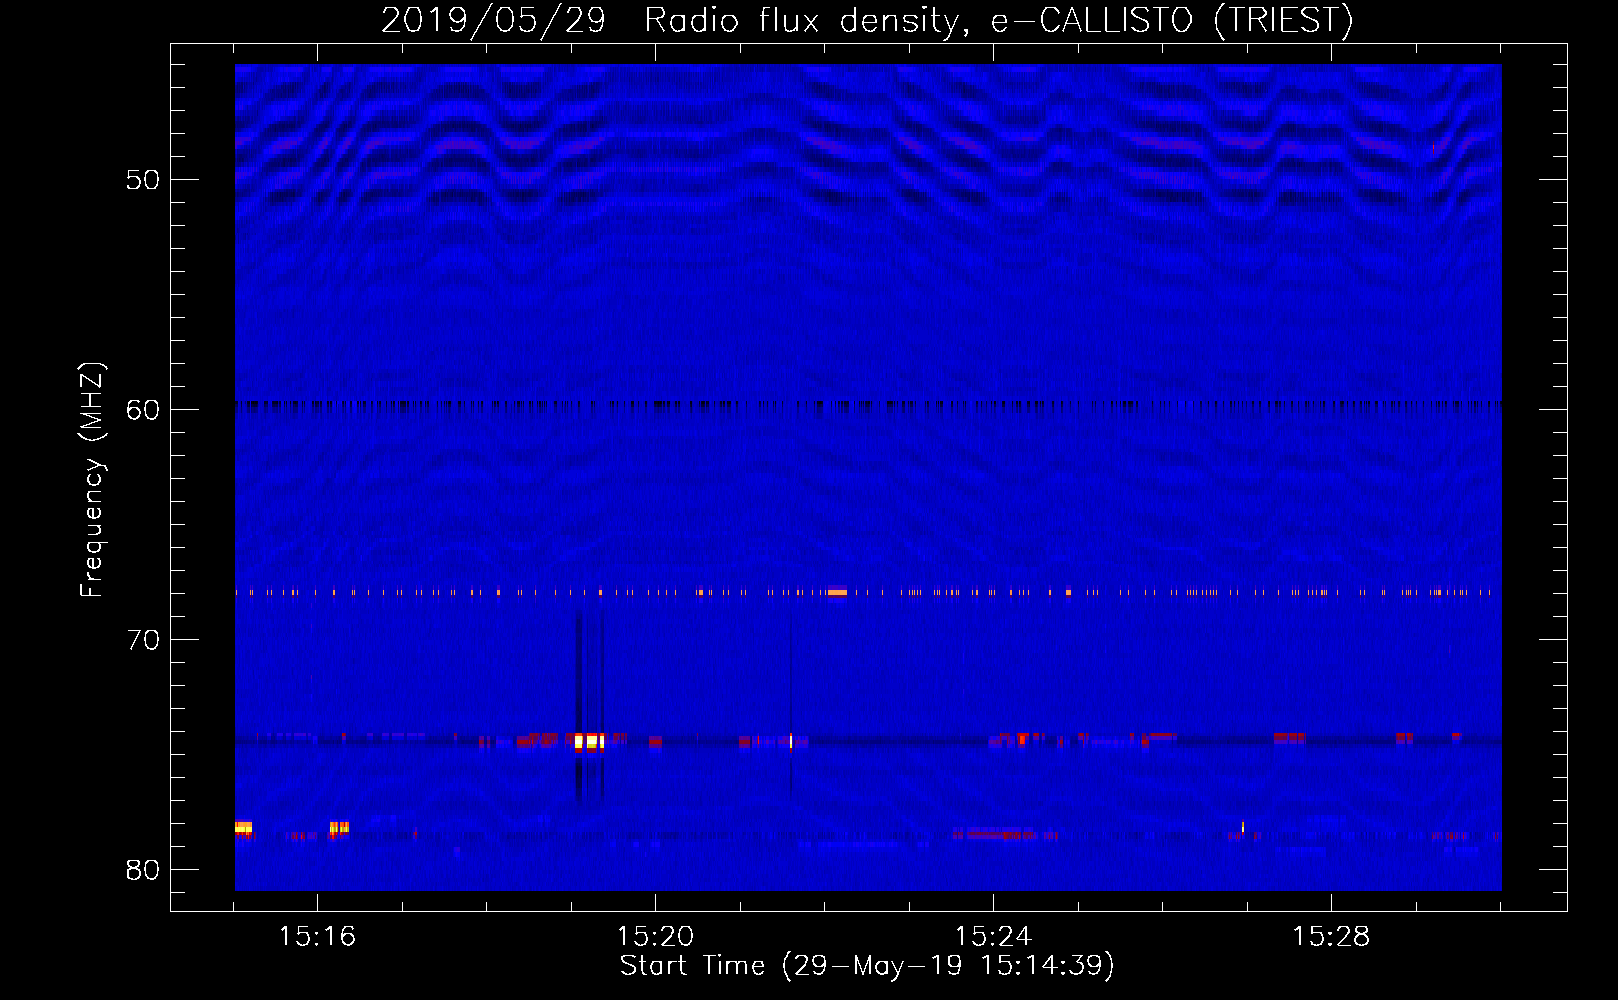Click the 15:20 time tick label
This screenshot has height=1000, width=1618.
pyautogui.click(x=655, y=937)
